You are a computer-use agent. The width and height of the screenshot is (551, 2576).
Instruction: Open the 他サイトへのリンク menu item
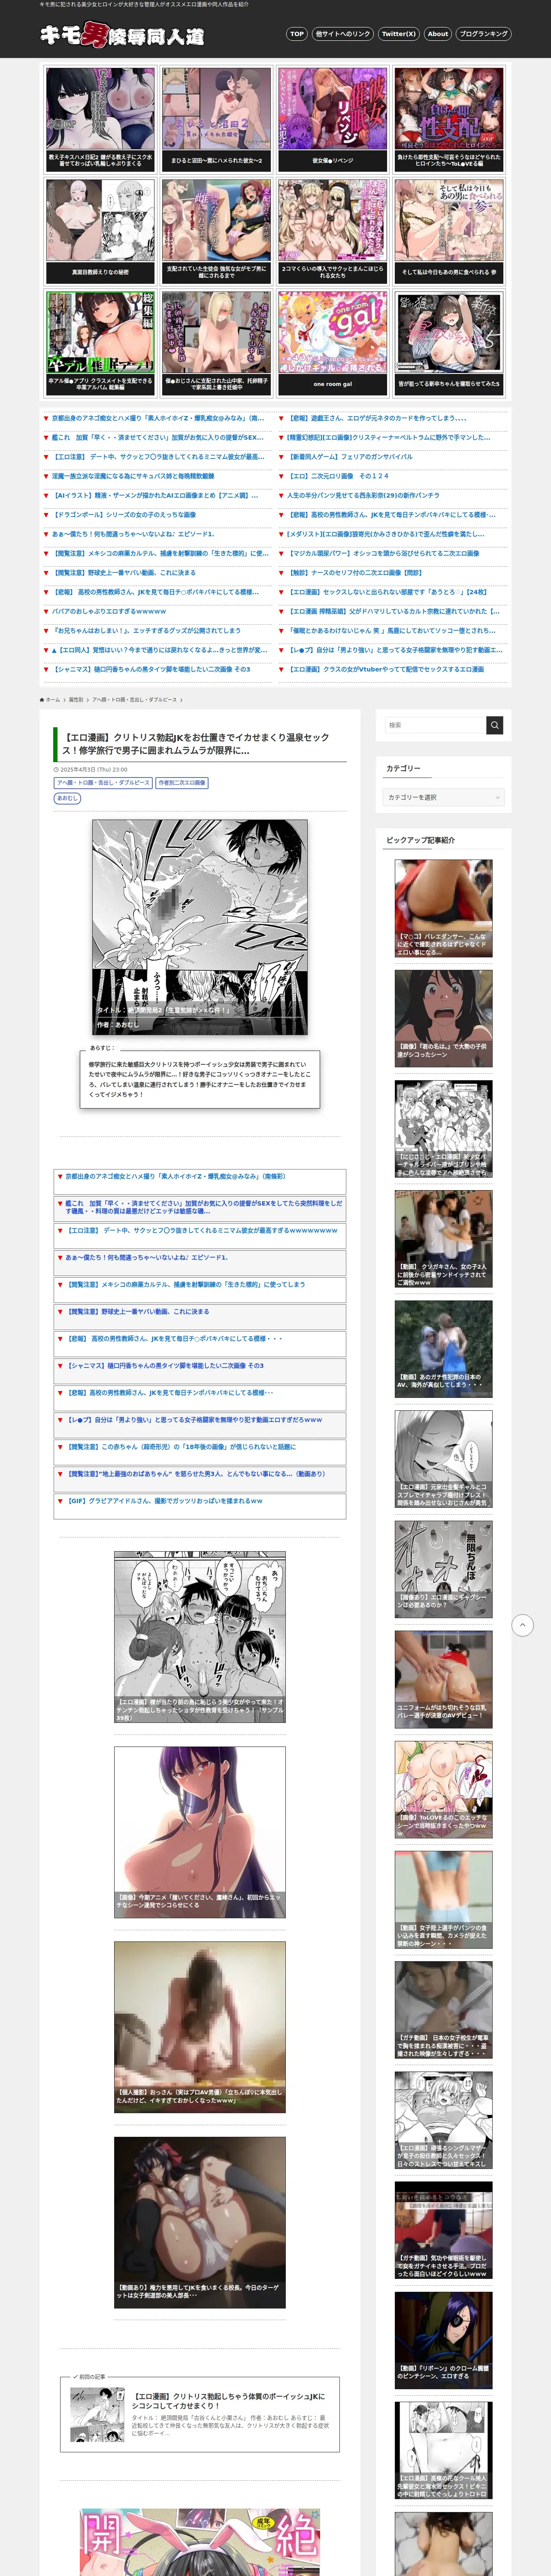click(342, 34)
